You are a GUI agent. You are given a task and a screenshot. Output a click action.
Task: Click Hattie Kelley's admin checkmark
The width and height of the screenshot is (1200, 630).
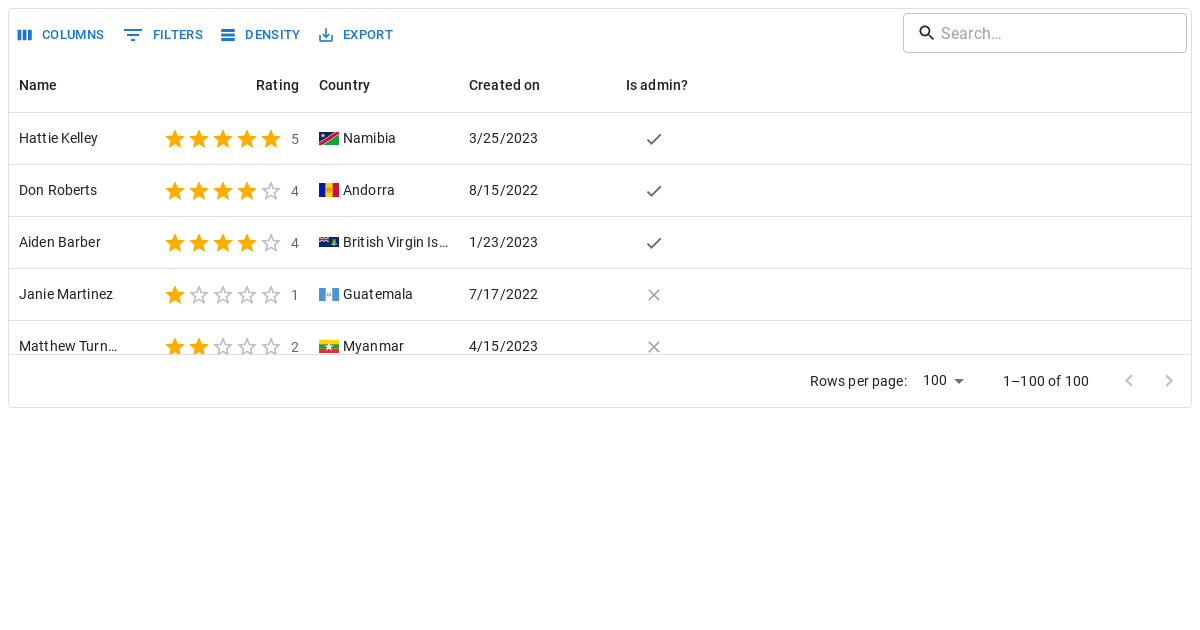pos(654,139)
